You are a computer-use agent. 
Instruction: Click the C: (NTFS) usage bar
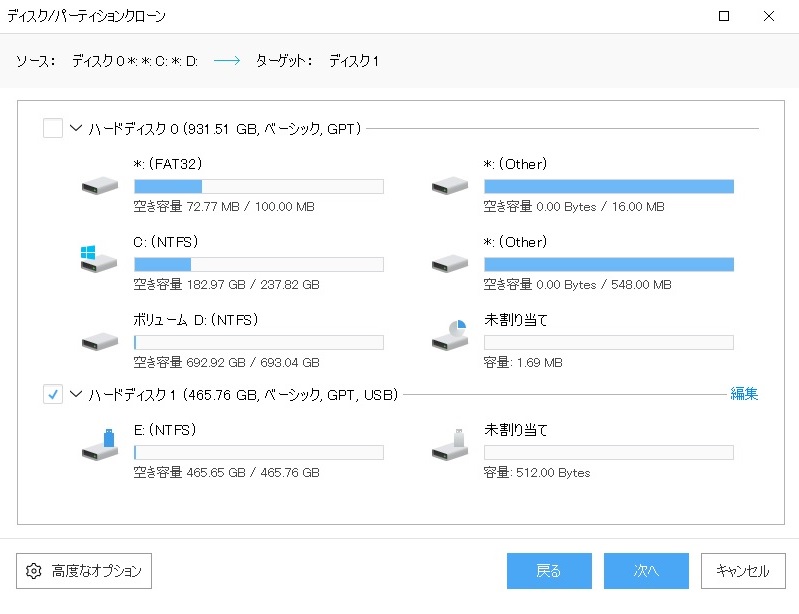coord(258,264)
